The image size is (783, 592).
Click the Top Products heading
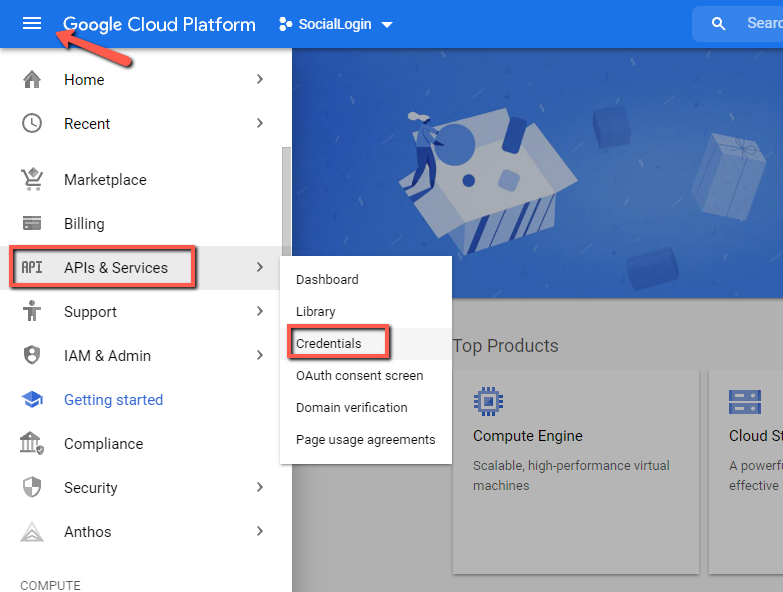click(x=505, y=346)
